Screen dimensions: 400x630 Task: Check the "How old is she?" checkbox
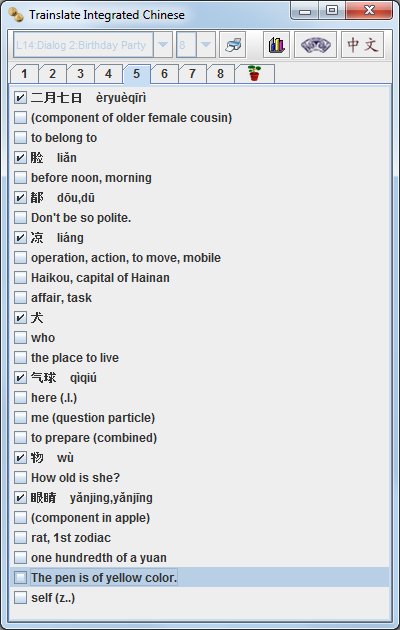(20, 477)
